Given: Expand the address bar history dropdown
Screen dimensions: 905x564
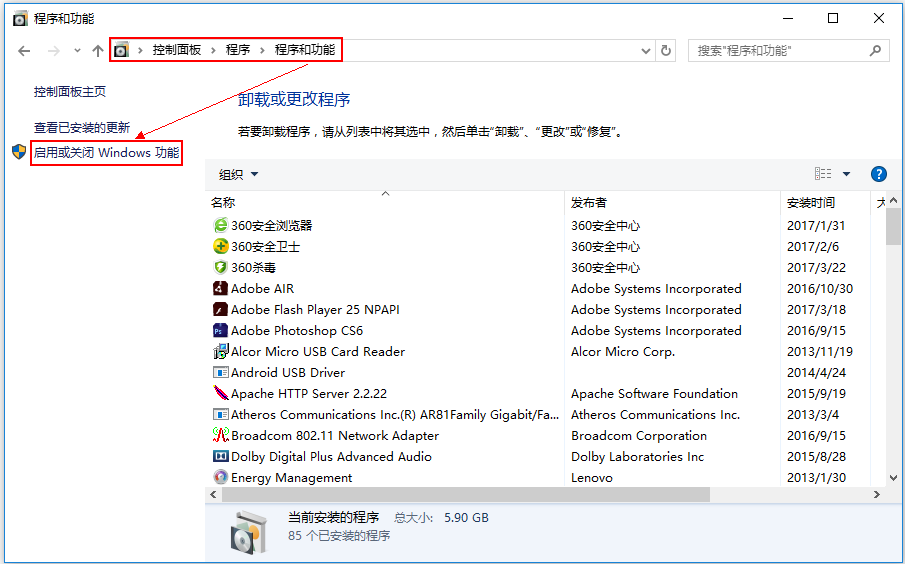Looking at the screenshot, I should (x=646, y=51).
